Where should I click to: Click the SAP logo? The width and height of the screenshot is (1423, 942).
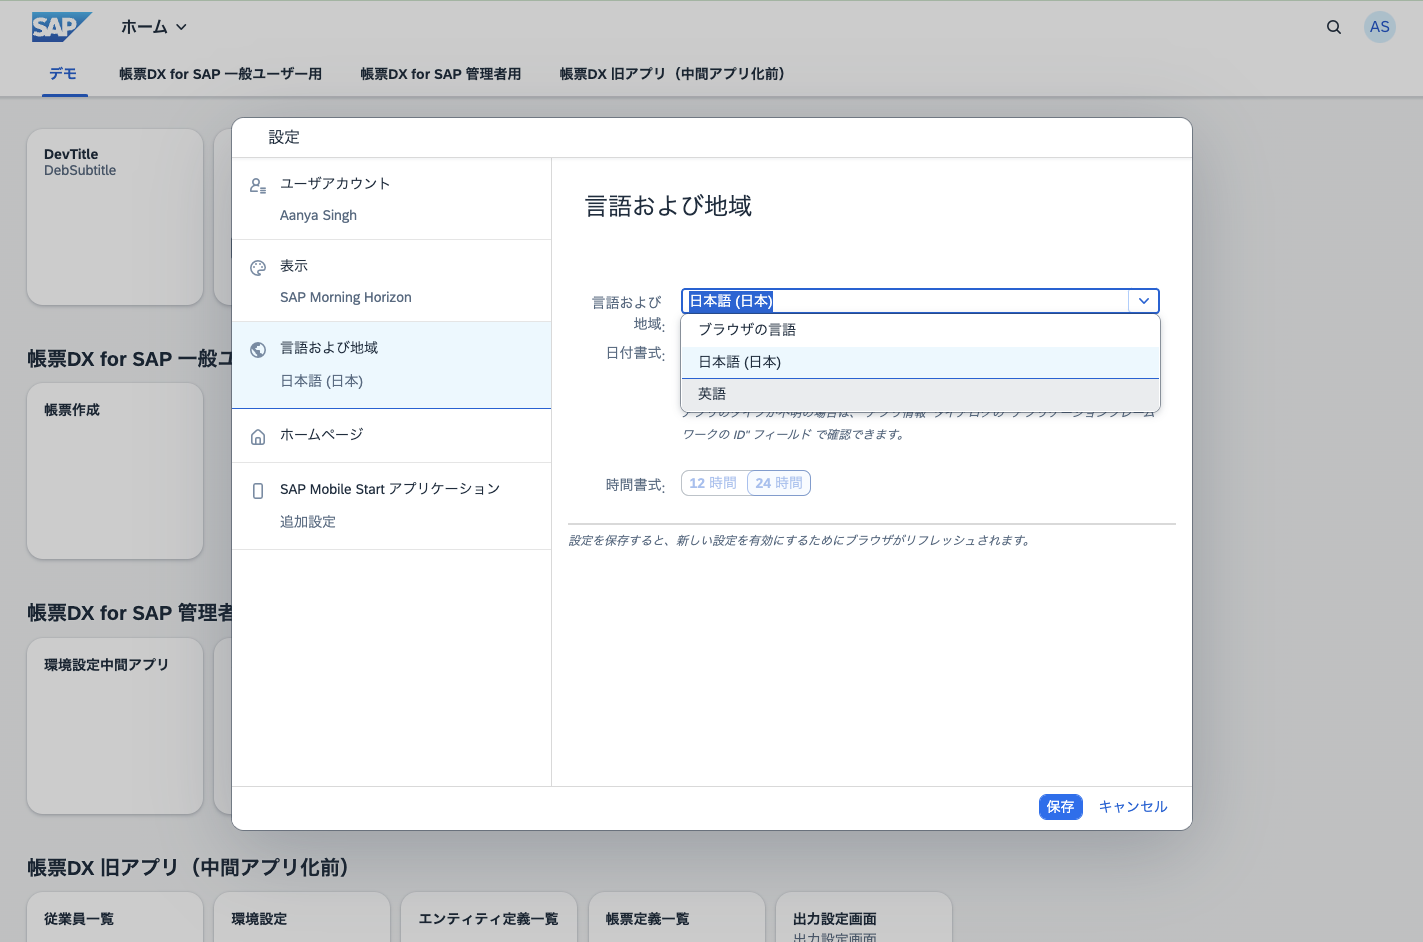coord(61,27)
